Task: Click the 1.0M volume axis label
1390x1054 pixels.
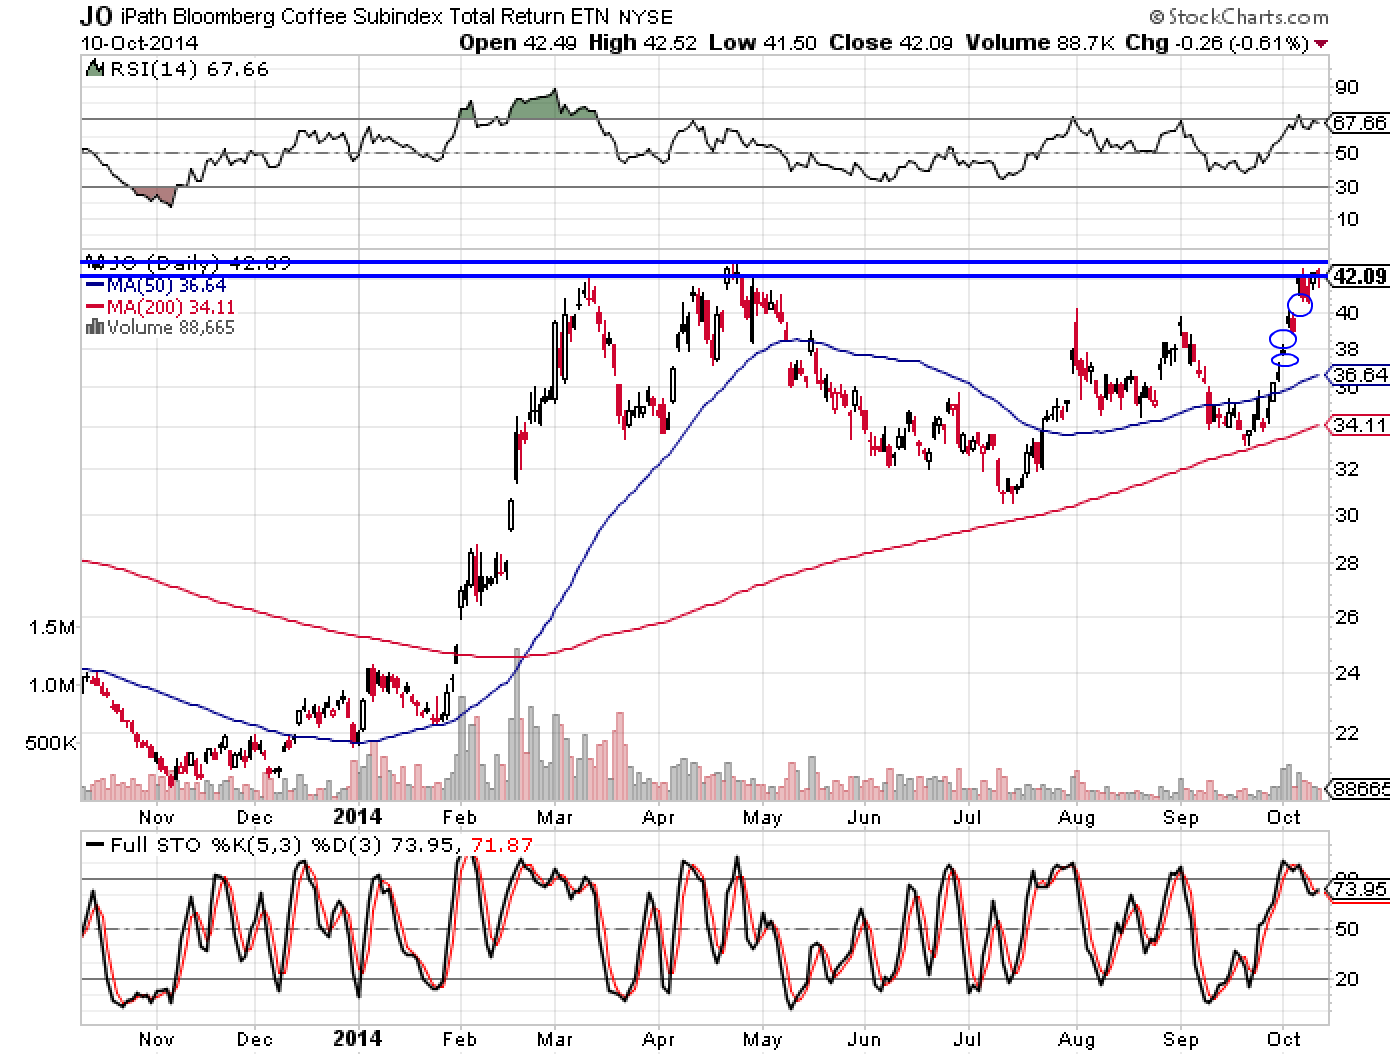Action: (x=53, y=685)
